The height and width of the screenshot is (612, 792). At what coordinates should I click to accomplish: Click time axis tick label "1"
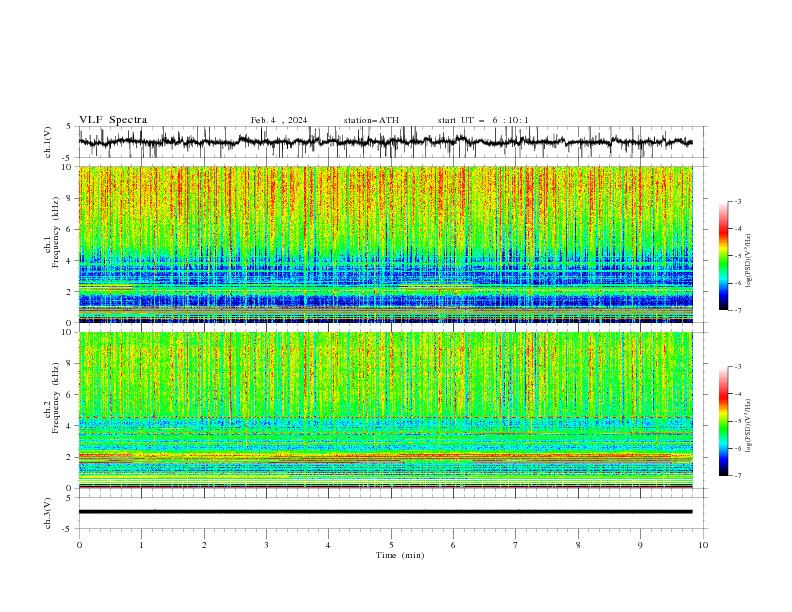[142, 545]
